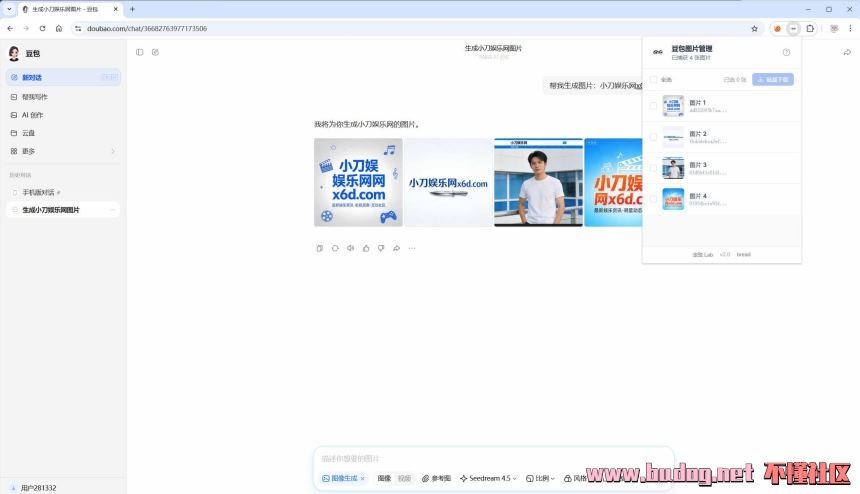This screenshot has height=494, width=860.
Task: Click the 图片 3 row title
Action: [x=698, y=165]
